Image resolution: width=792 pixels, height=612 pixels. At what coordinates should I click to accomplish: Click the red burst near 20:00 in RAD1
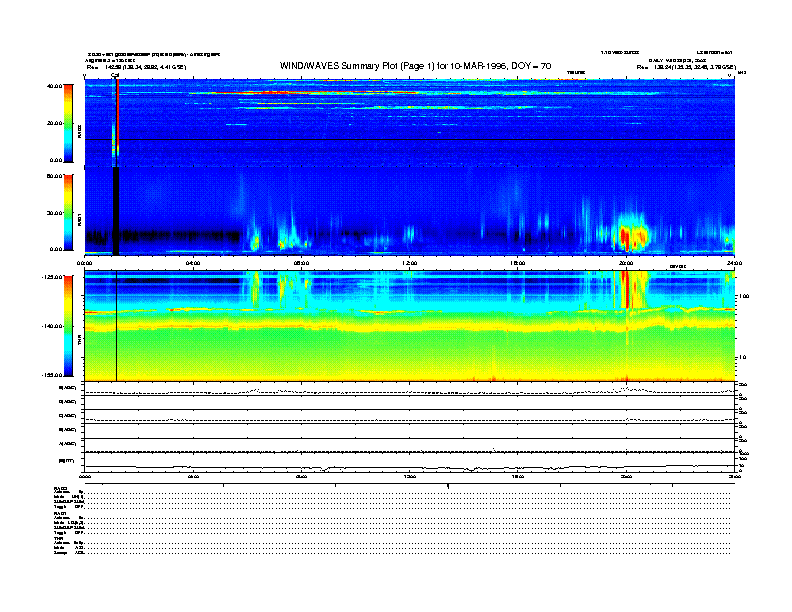point(625,237)
